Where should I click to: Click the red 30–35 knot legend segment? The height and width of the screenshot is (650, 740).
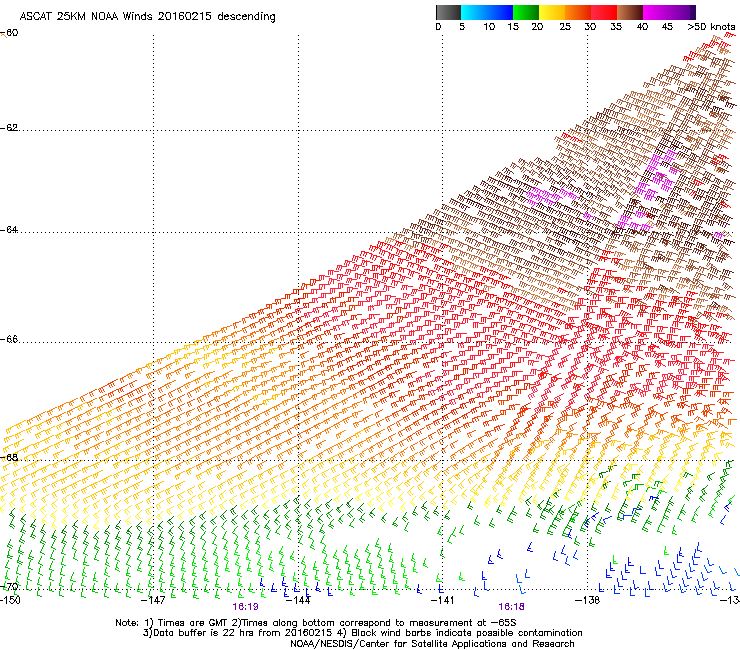point(604,12)
